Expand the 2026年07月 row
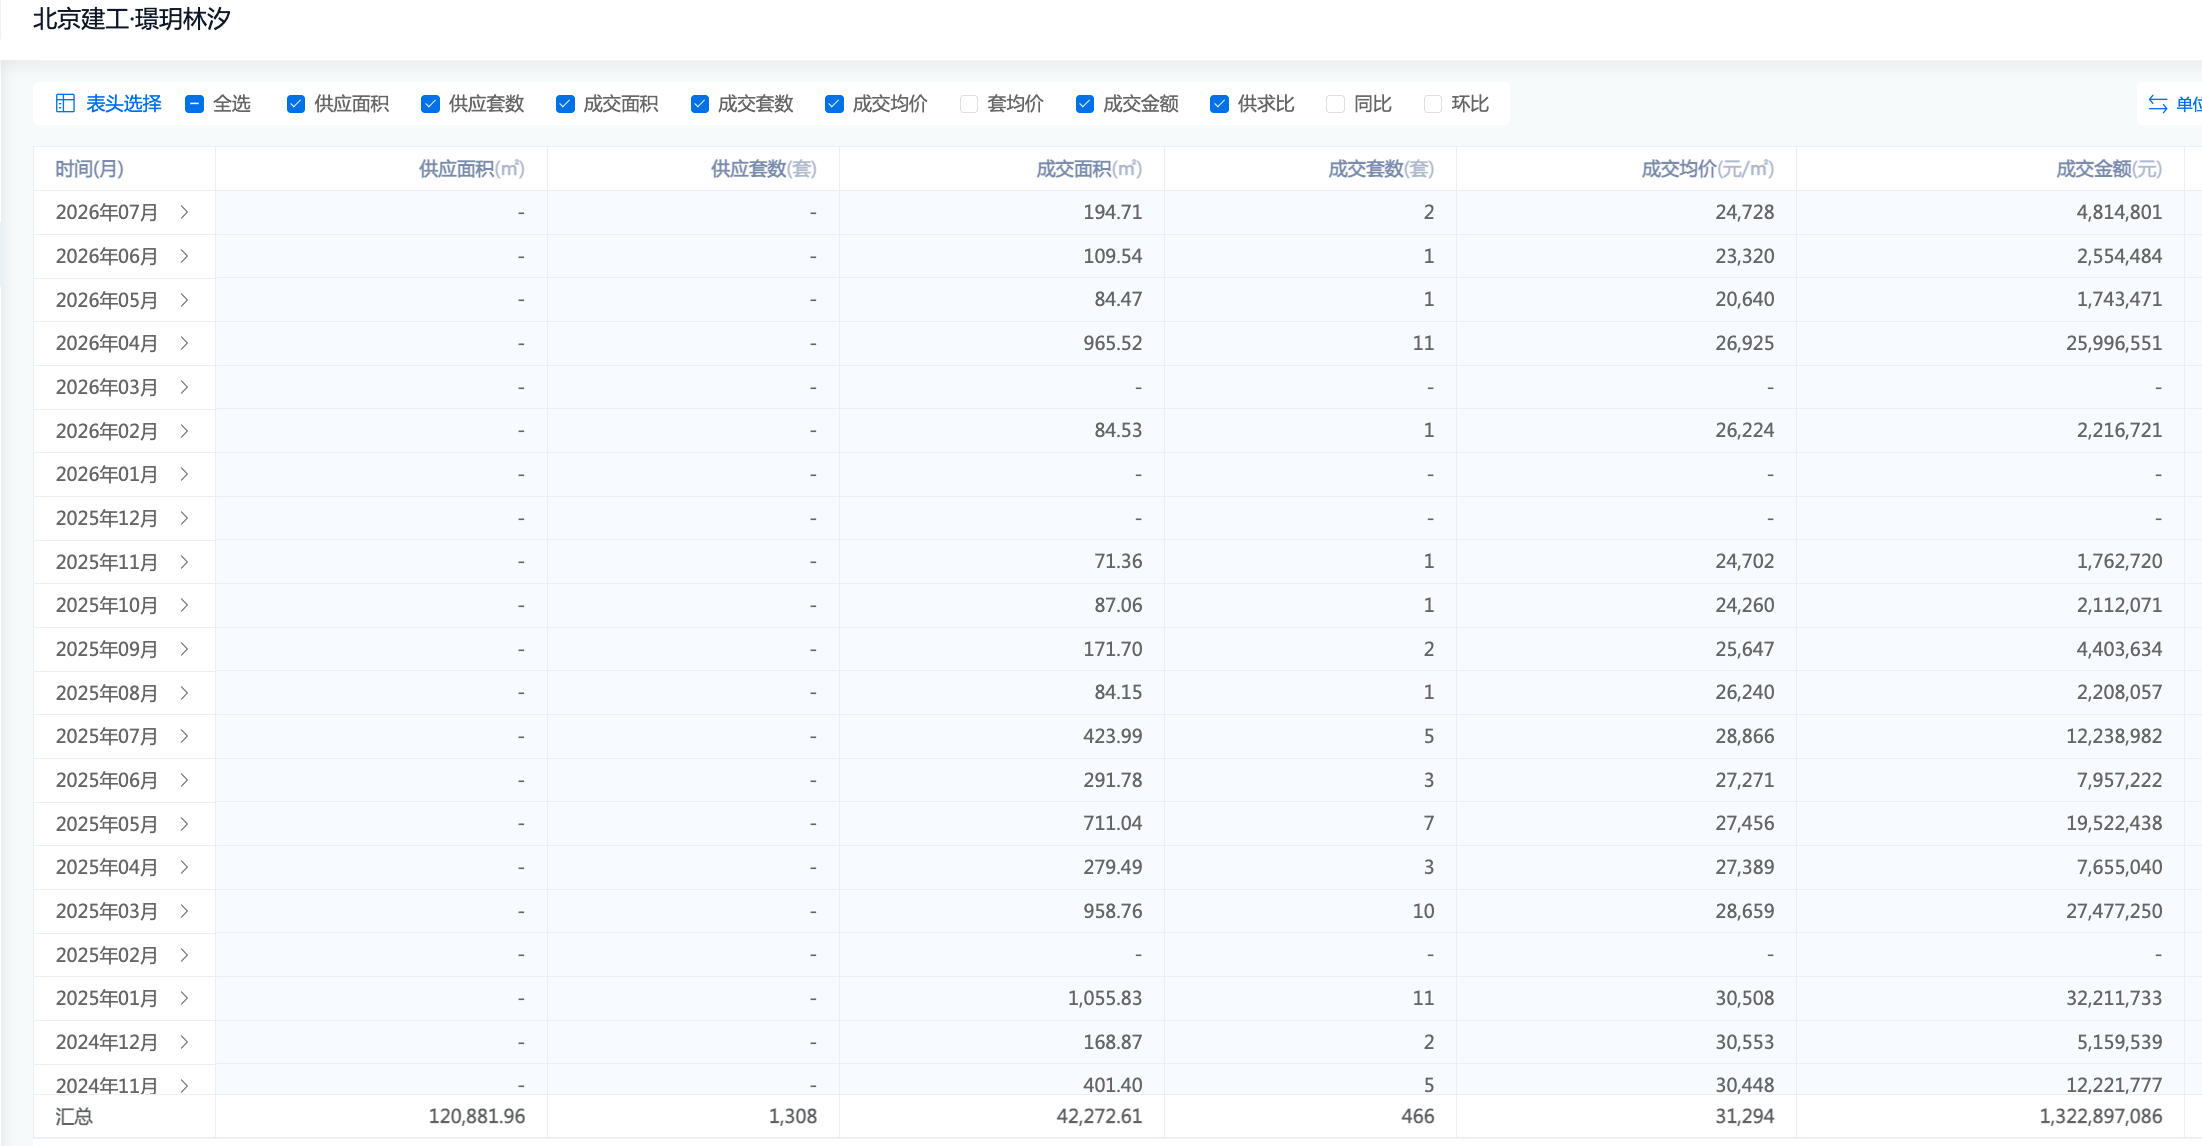 184,212
